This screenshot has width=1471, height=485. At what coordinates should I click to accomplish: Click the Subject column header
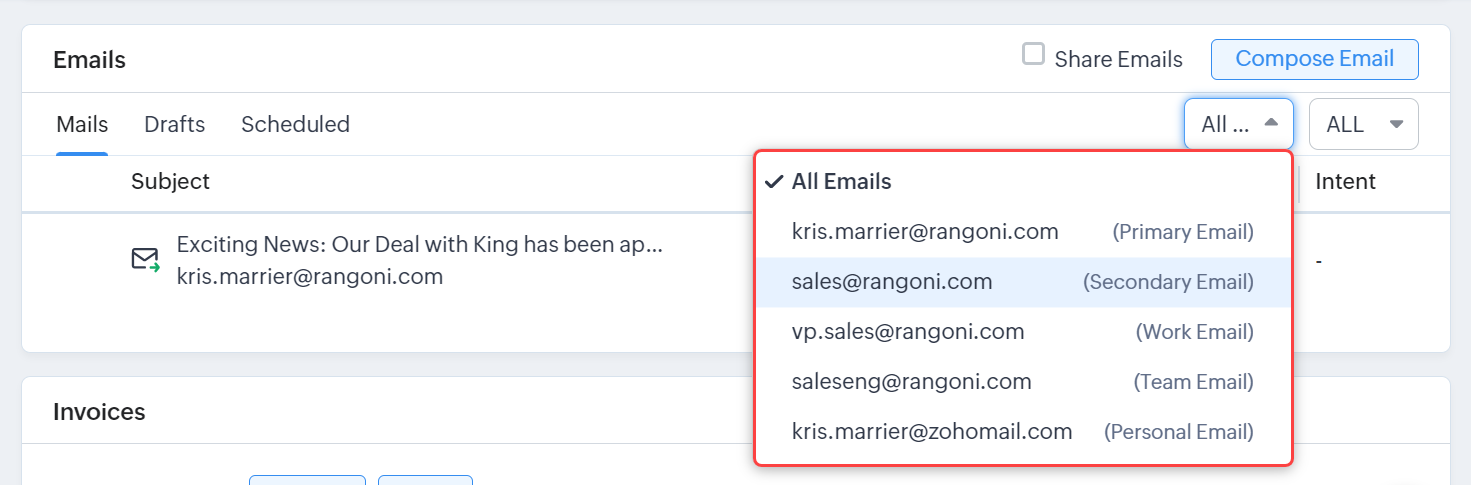pyautogui.click(x=170, y=181)
